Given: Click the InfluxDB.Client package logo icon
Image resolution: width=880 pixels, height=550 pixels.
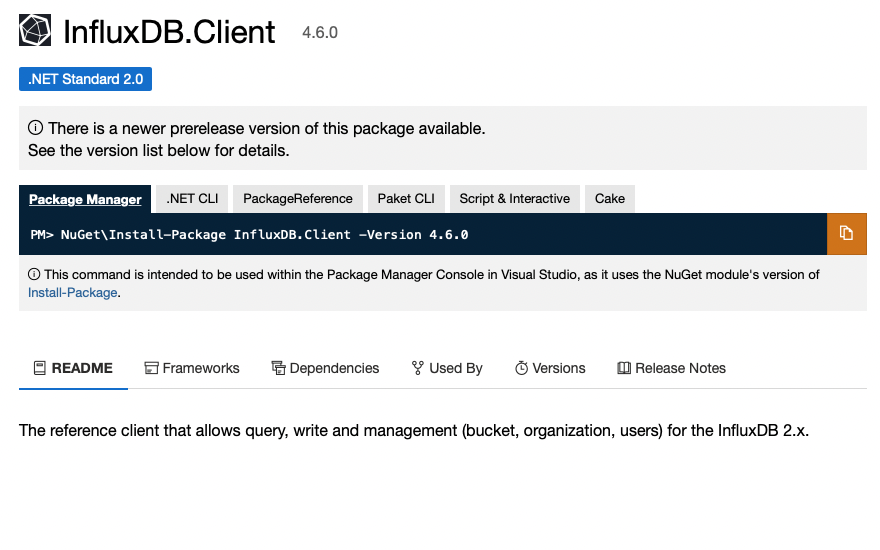Looking at the screenshot, I should (x=35, y=30).
